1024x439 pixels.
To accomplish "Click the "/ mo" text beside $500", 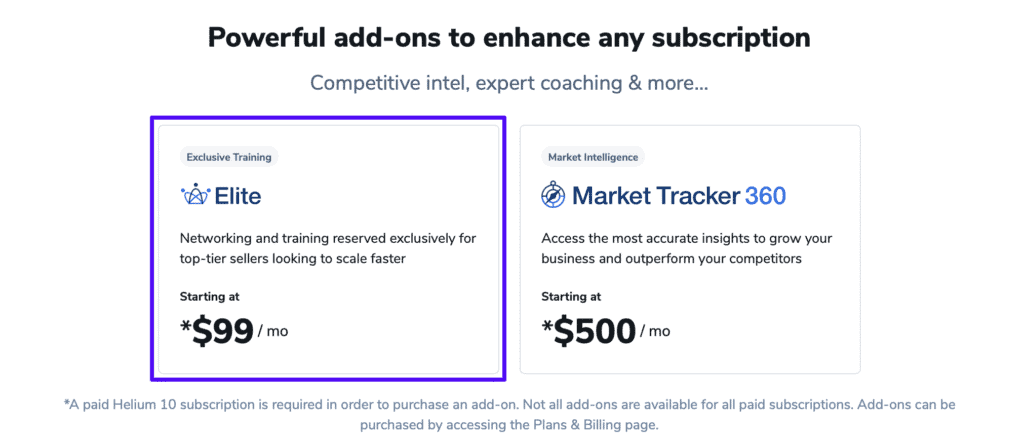I will coord(655,331).
